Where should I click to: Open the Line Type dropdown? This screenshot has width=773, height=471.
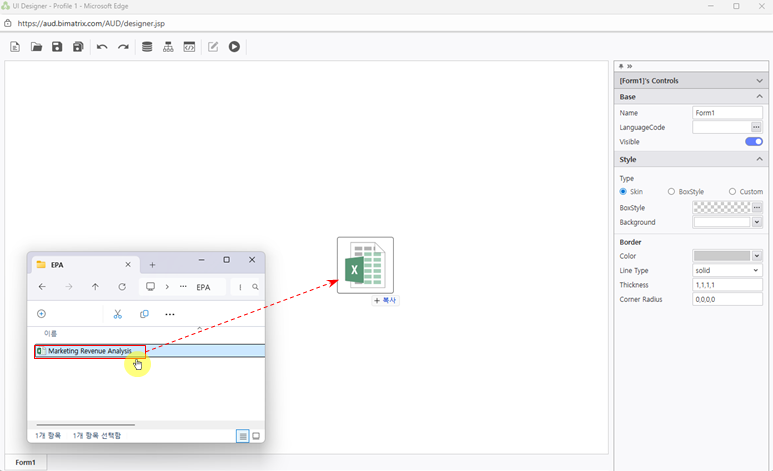coord(727,270)
